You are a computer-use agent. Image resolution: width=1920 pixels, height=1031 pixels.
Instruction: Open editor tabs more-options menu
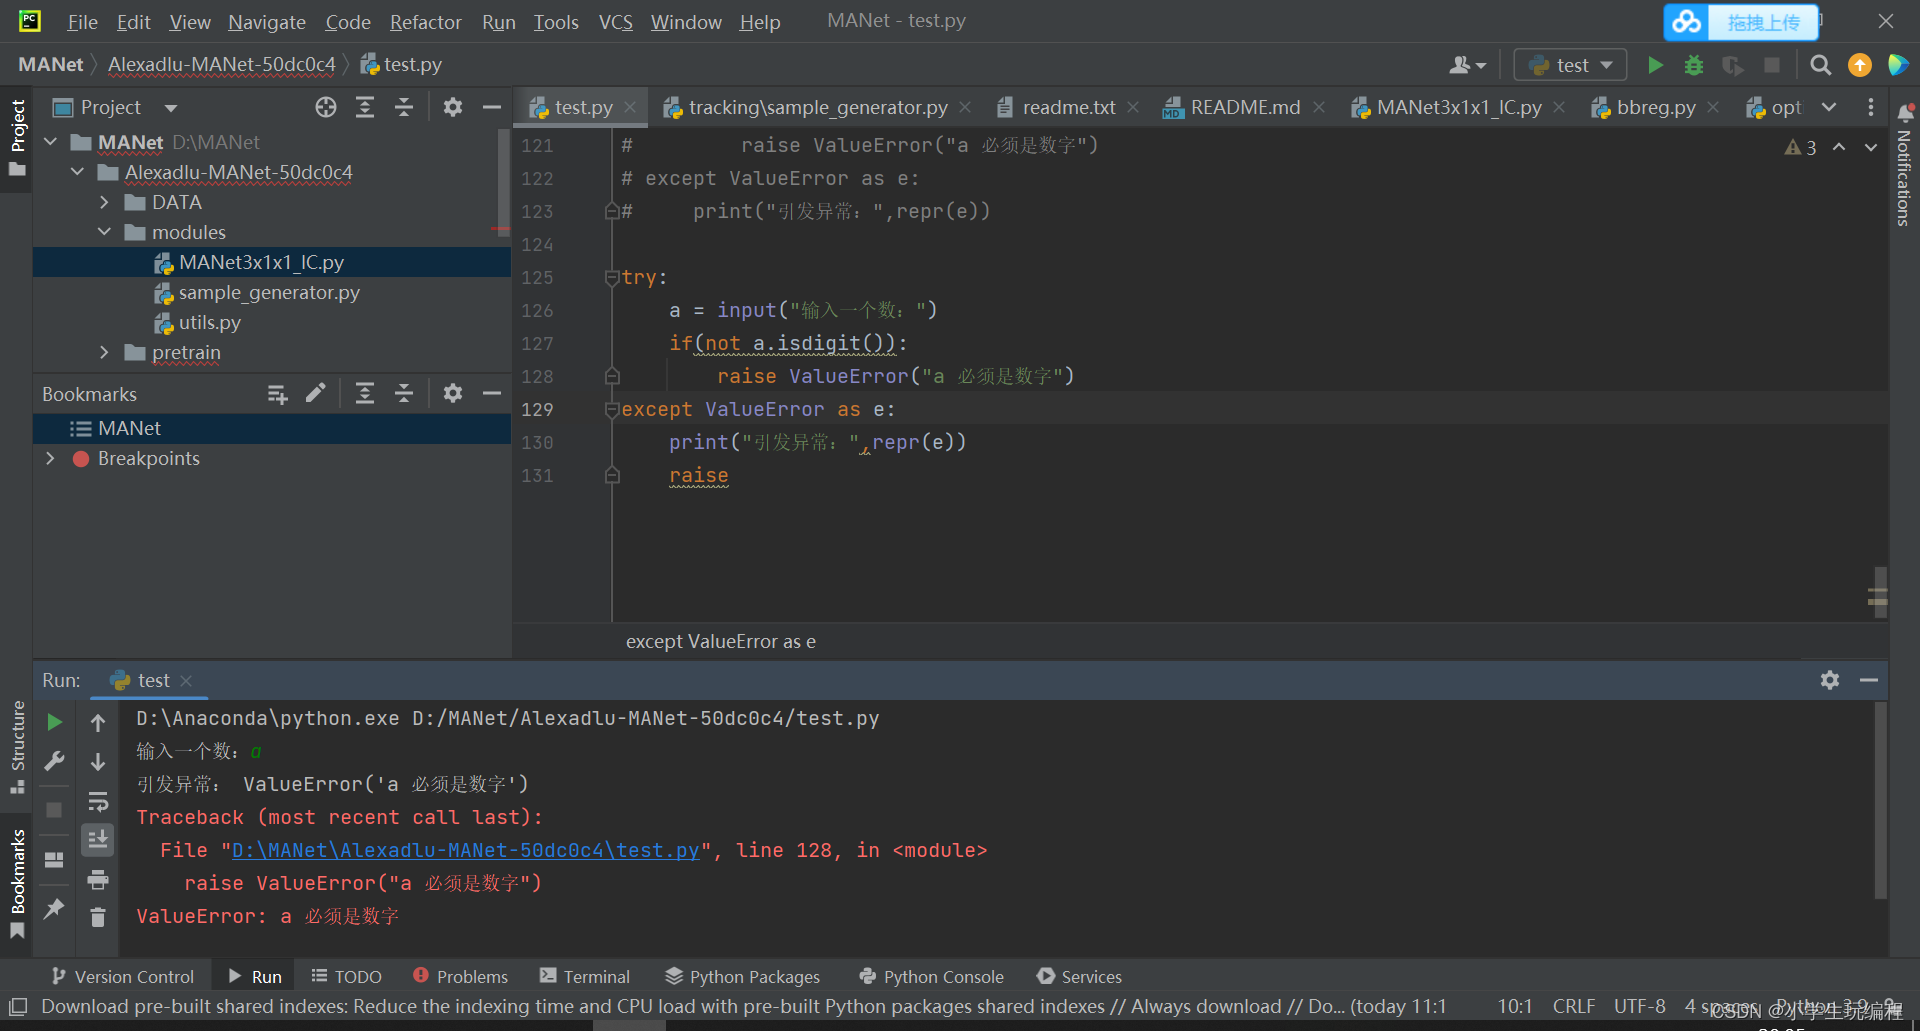pos(1871,107)
